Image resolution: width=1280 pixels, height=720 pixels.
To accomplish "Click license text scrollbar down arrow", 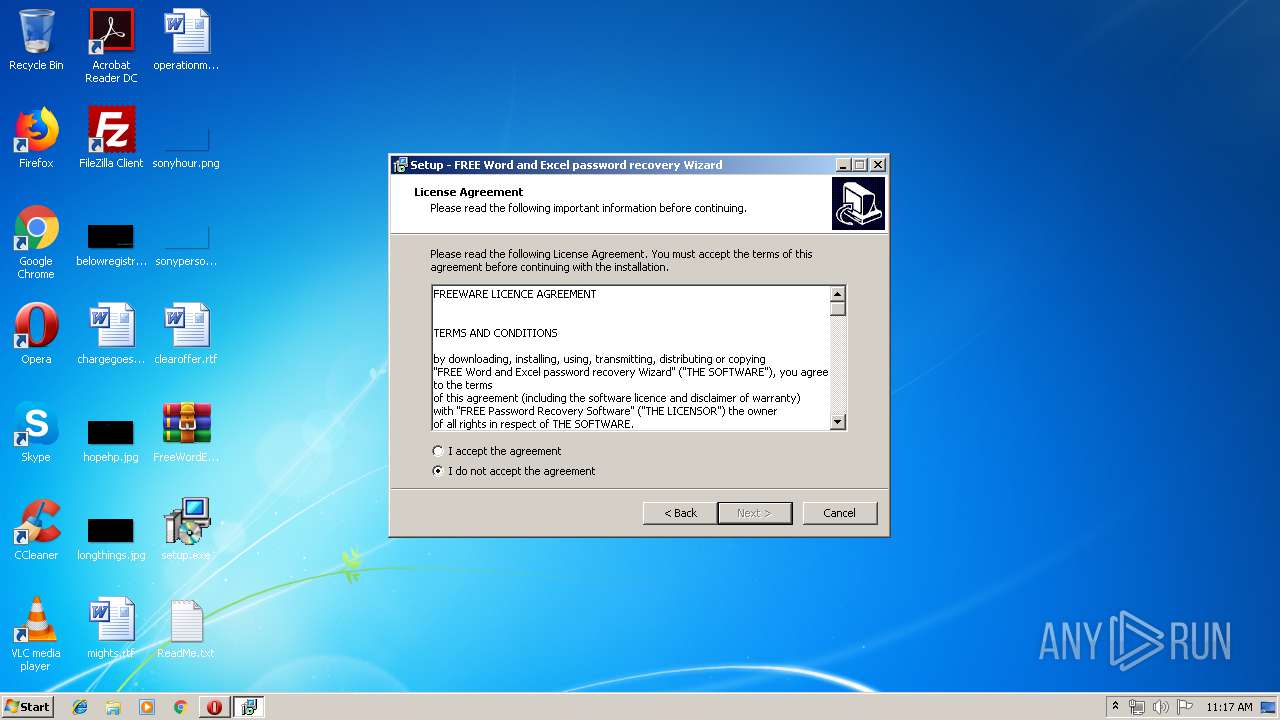I will tap(838, 423).
